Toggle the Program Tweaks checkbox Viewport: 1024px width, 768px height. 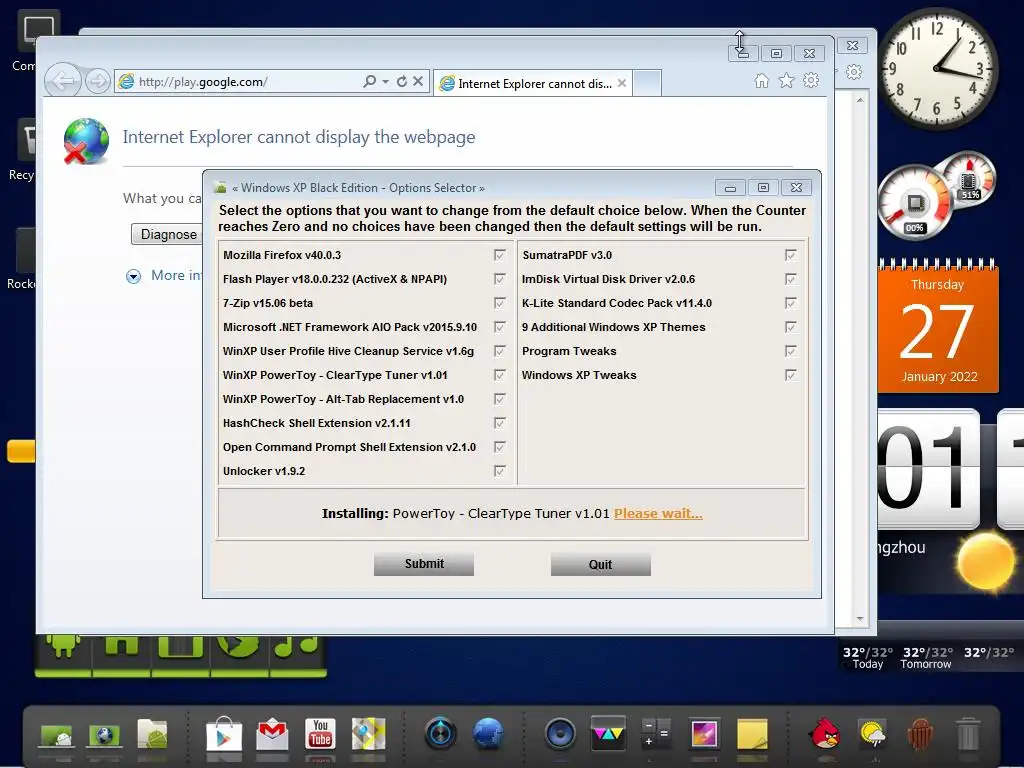(x=790, y=351)
